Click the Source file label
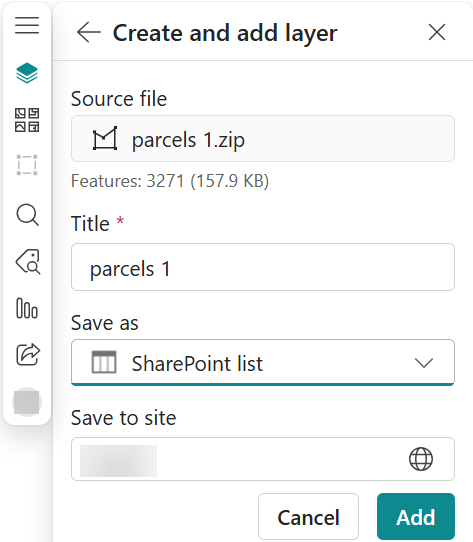This screenshot has width=473, height=542. (119, 99)
